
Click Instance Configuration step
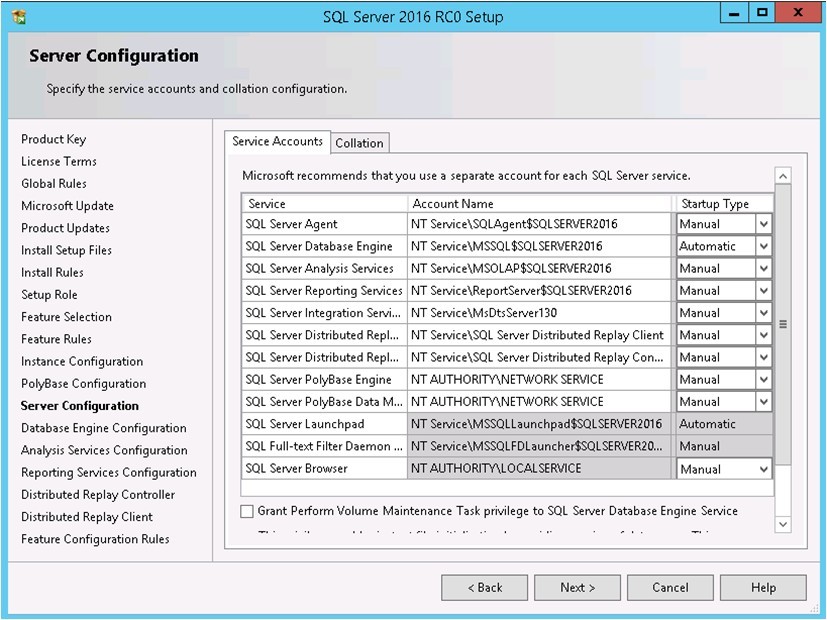[x=82, y=361]
